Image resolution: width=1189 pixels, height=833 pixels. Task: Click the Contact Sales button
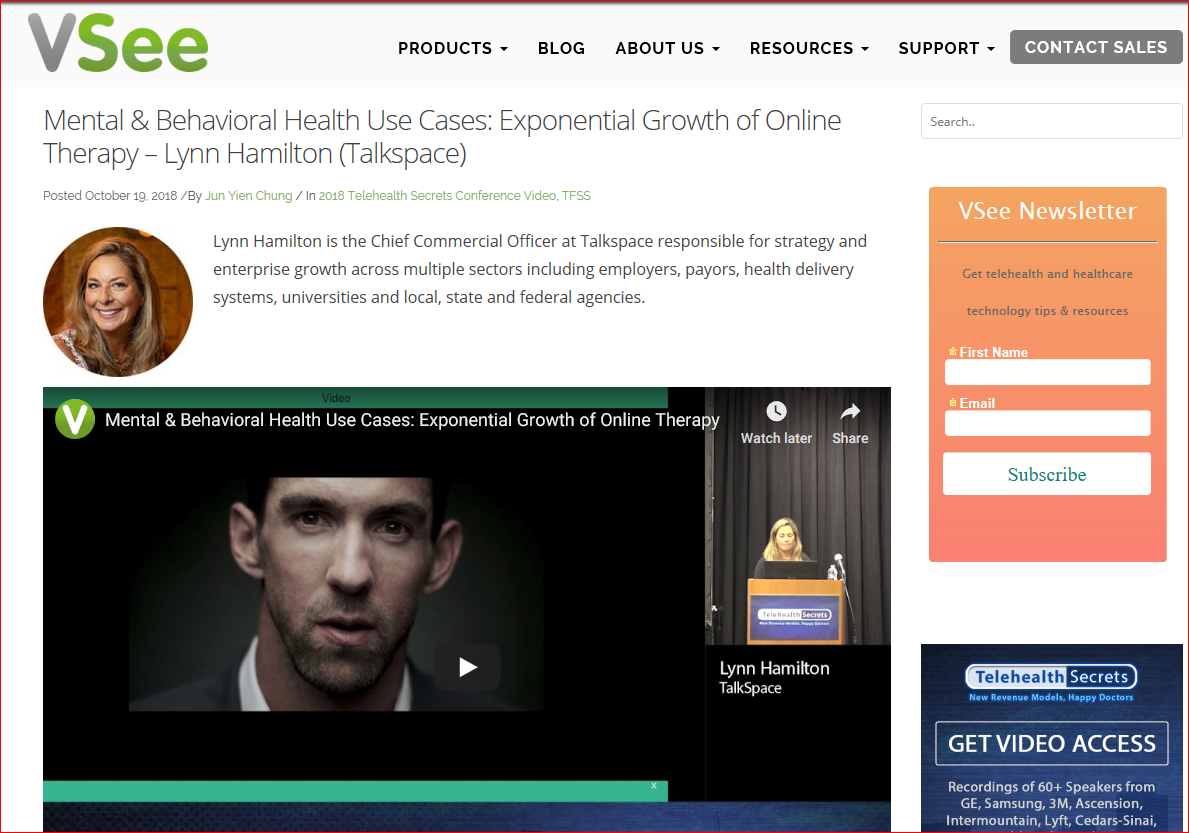click(x=1096, y=47)
